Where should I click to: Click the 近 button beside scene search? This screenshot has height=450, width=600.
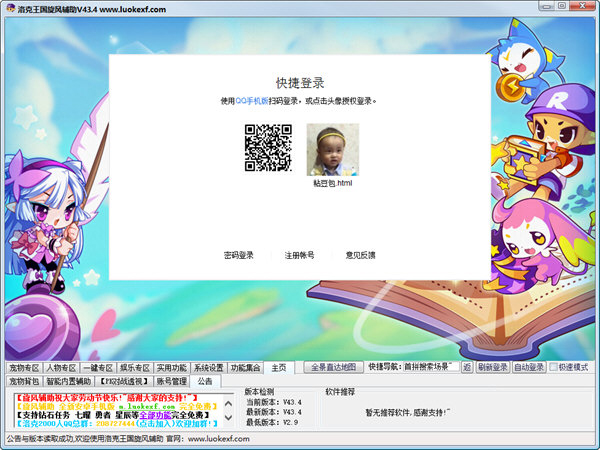pyautogui.click(x=466, y=367)
